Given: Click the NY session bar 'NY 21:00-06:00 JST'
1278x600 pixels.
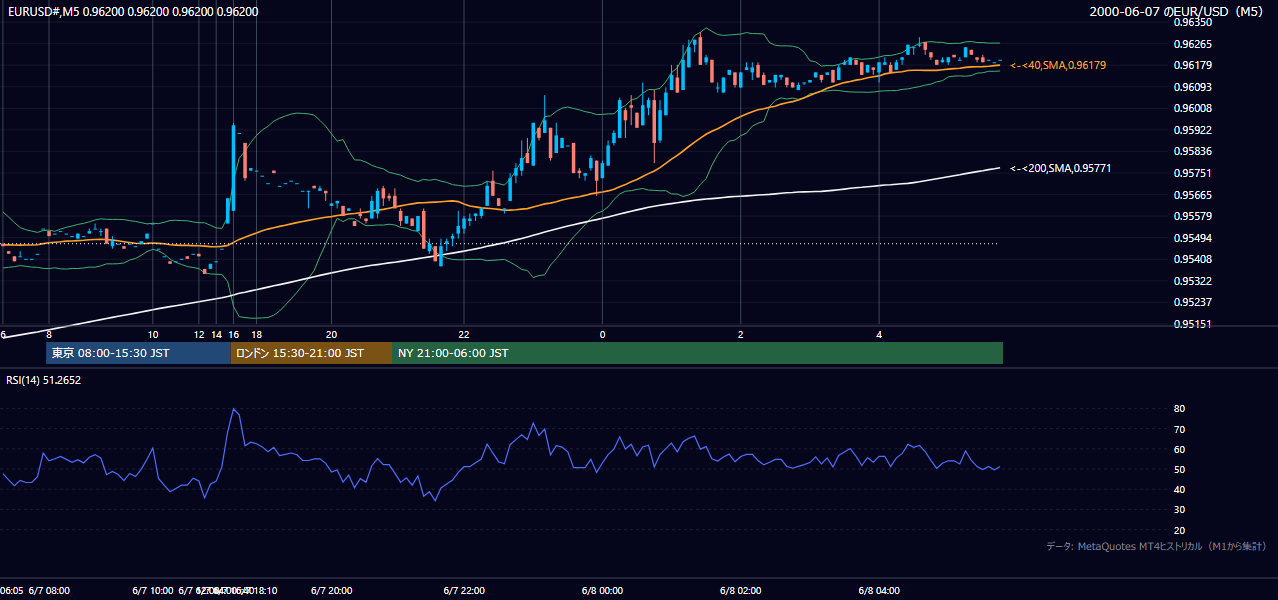Looking at the screenshot, I should (697, 353).
